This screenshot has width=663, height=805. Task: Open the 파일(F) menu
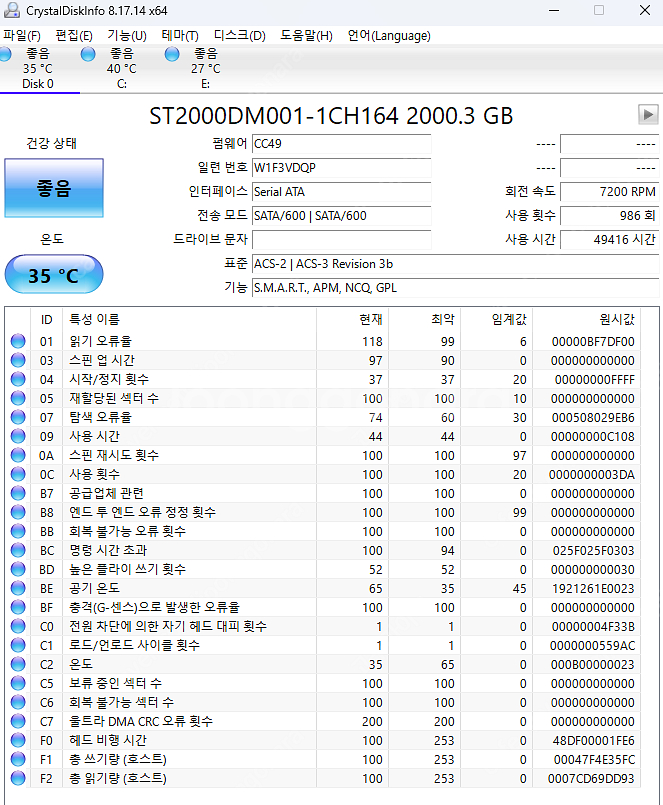pyautogui.click(x=22, y=36)
